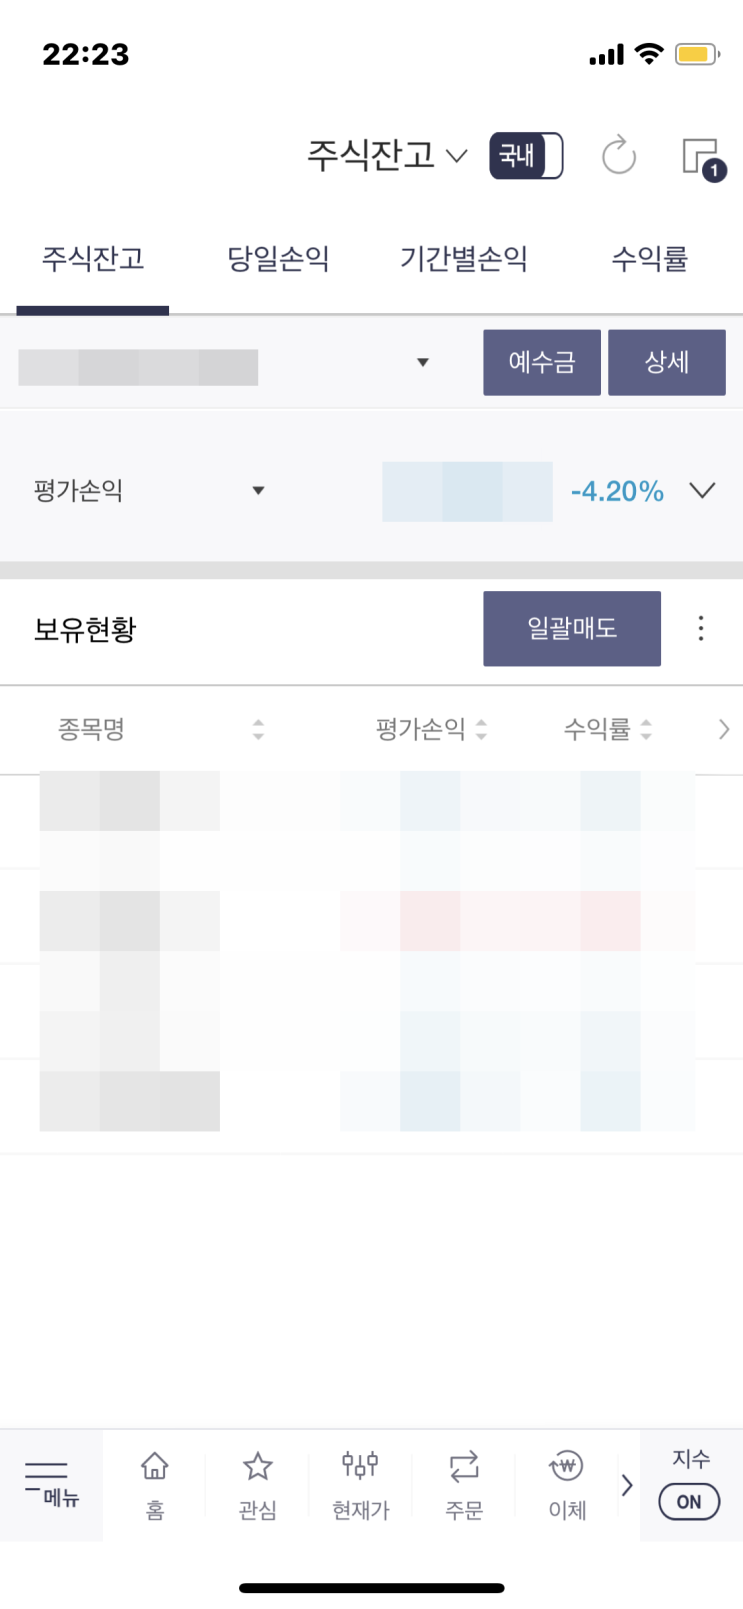This screenshot has width=743, height=1609.
Task: Open the 메뉴 hamburger menu
Action: (50, 1483)
